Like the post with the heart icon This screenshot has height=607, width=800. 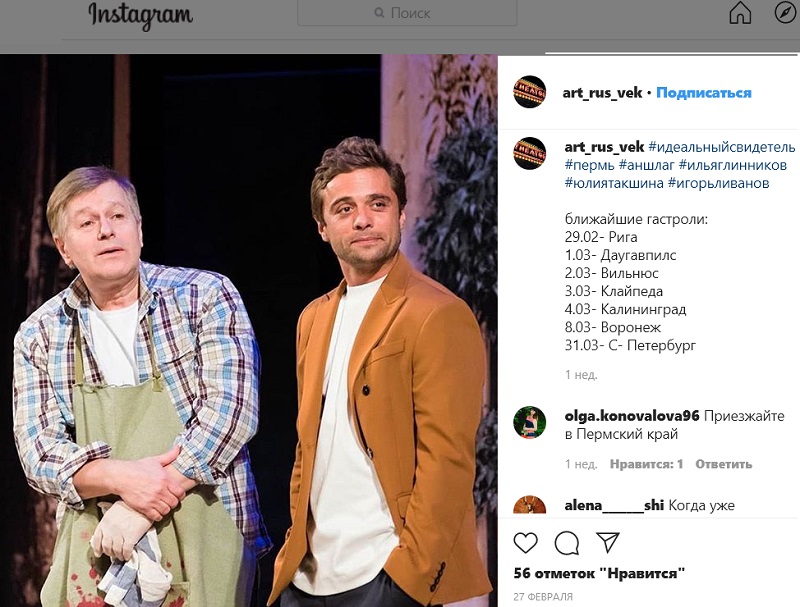(x=526, y=543)
